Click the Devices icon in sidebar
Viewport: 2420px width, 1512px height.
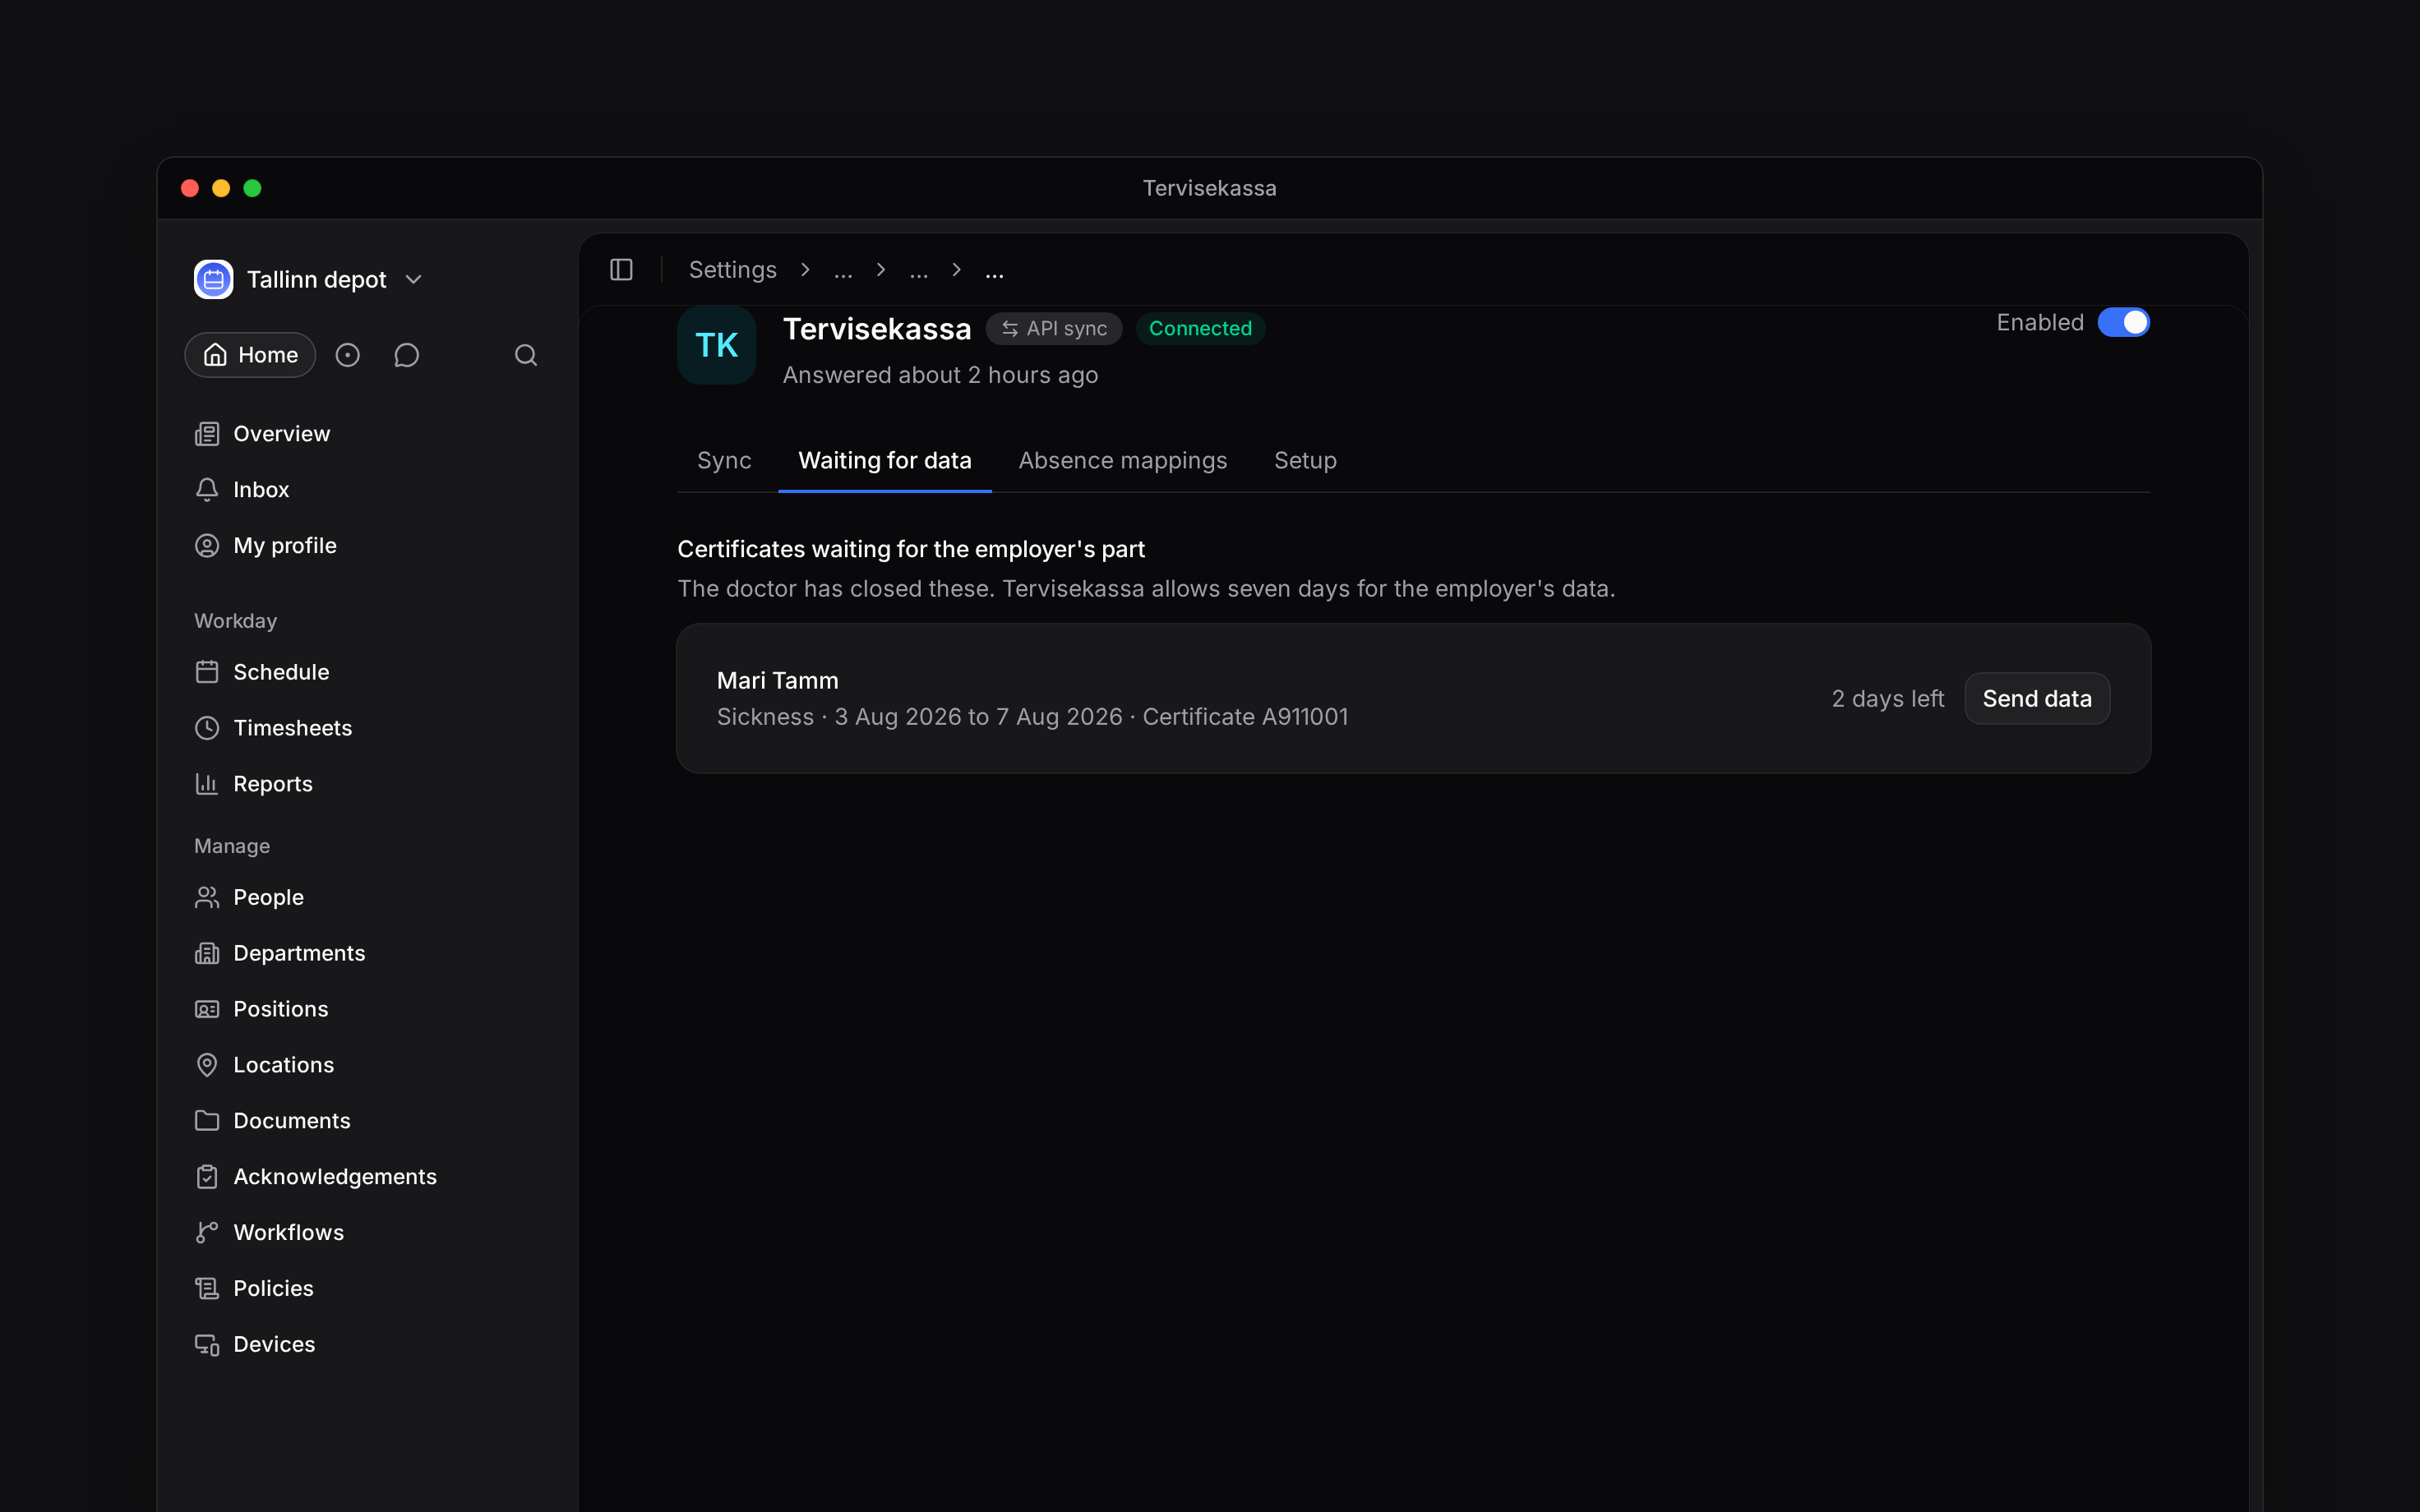pyautogui.click(x=207, y=1345)
